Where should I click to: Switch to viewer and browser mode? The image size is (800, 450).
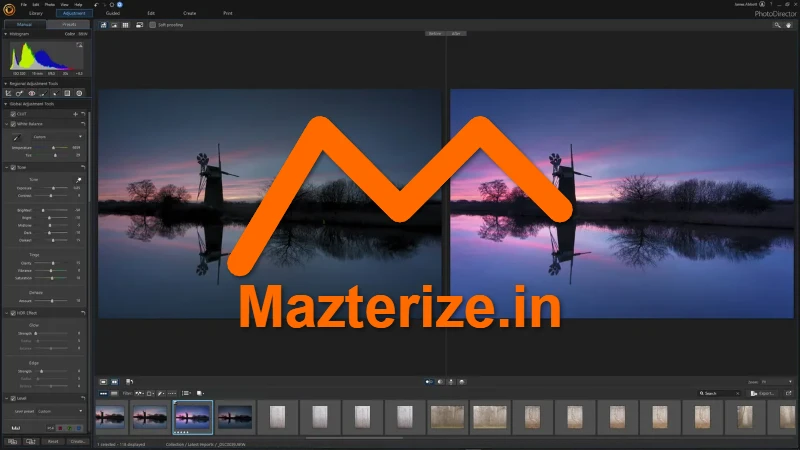pos(104,24)
